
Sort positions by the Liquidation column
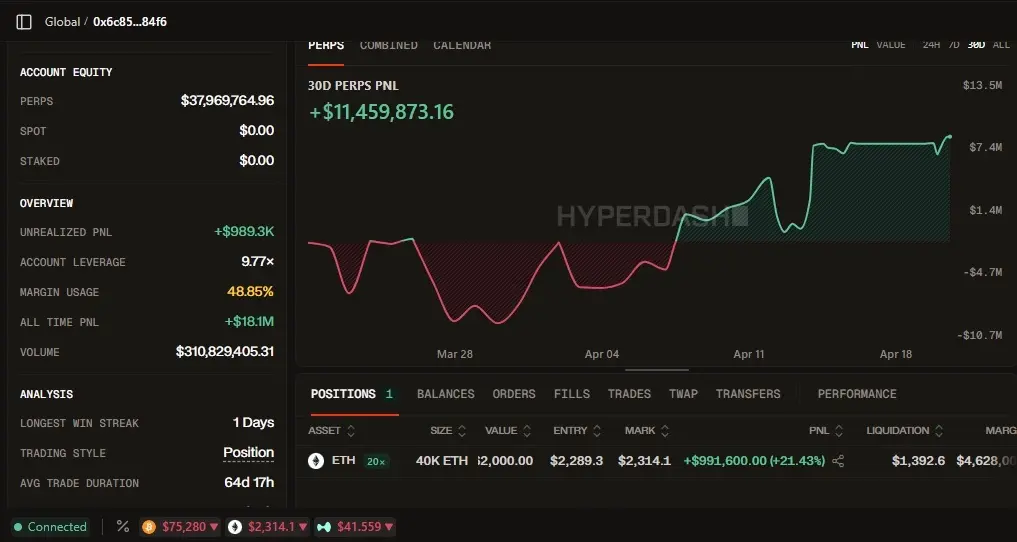click(903, 430)
